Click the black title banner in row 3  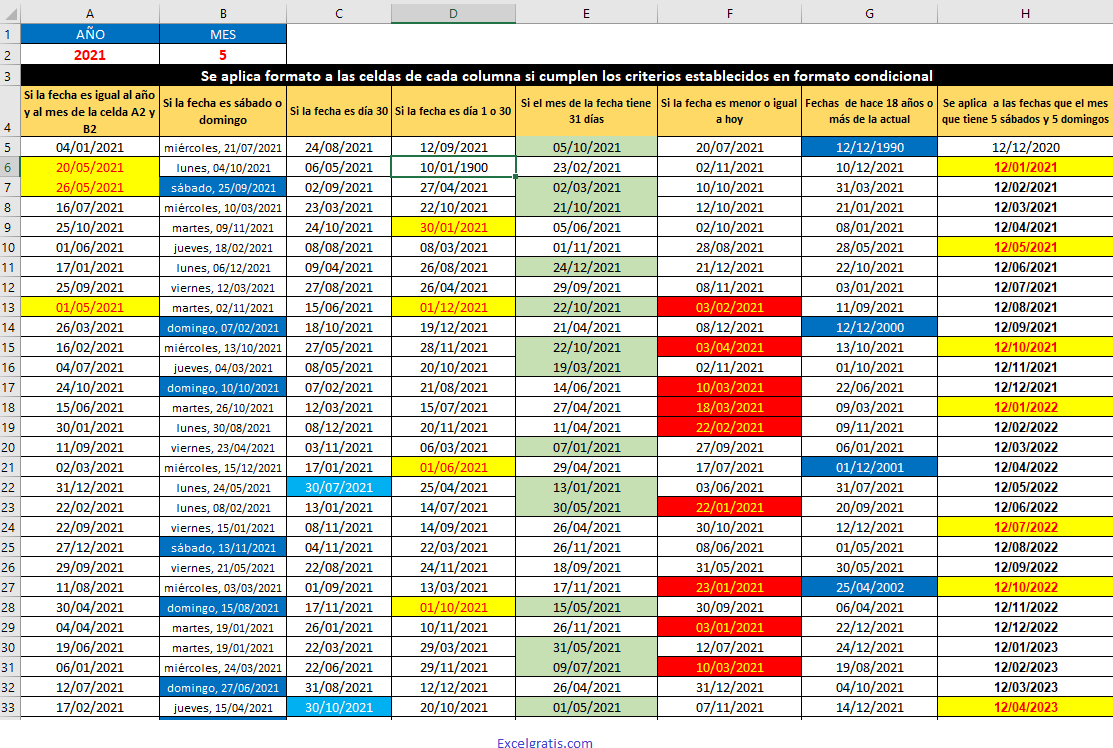pos(566,76)
